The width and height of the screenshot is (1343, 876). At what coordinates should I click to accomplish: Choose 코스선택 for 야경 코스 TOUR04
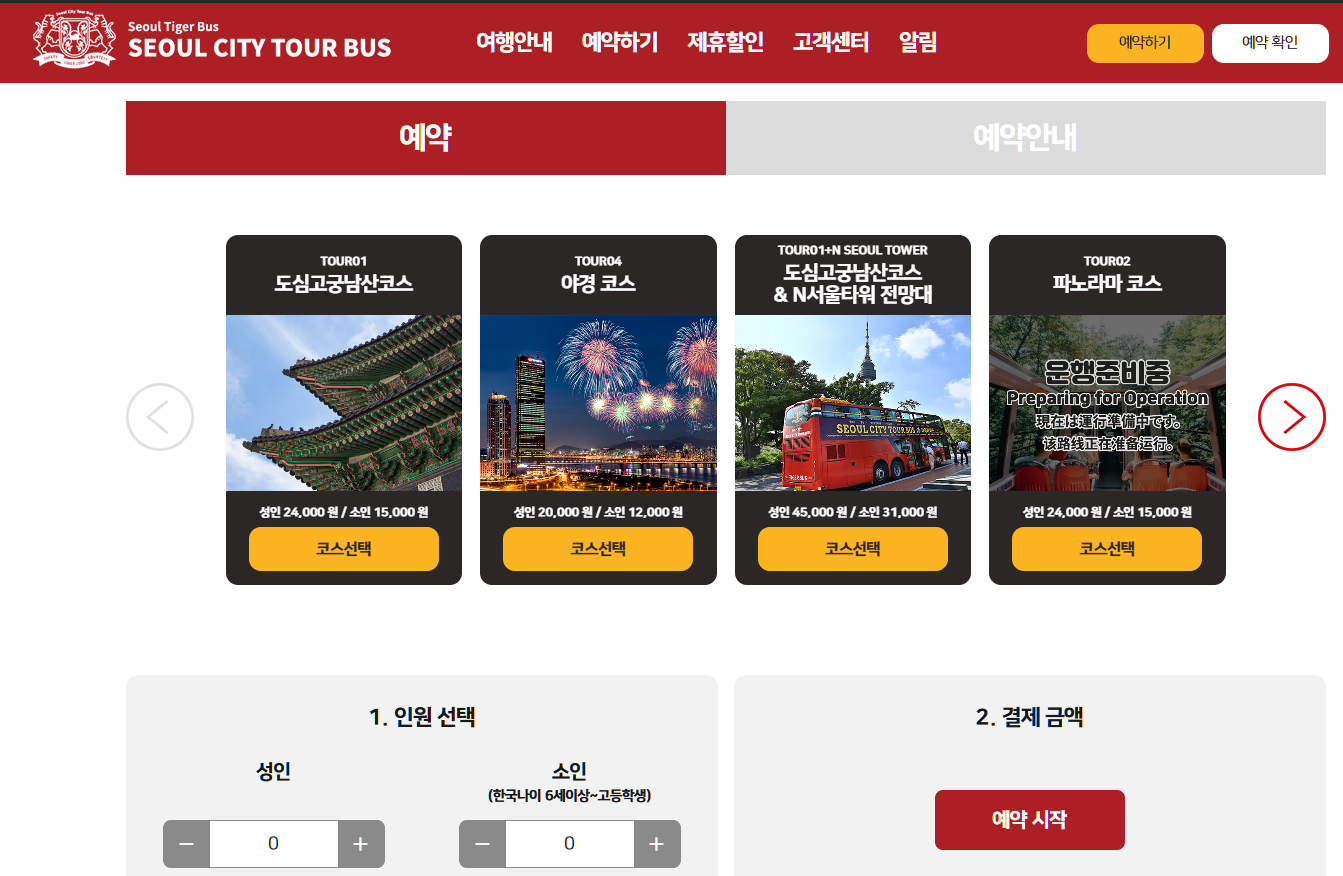[598, 549]
